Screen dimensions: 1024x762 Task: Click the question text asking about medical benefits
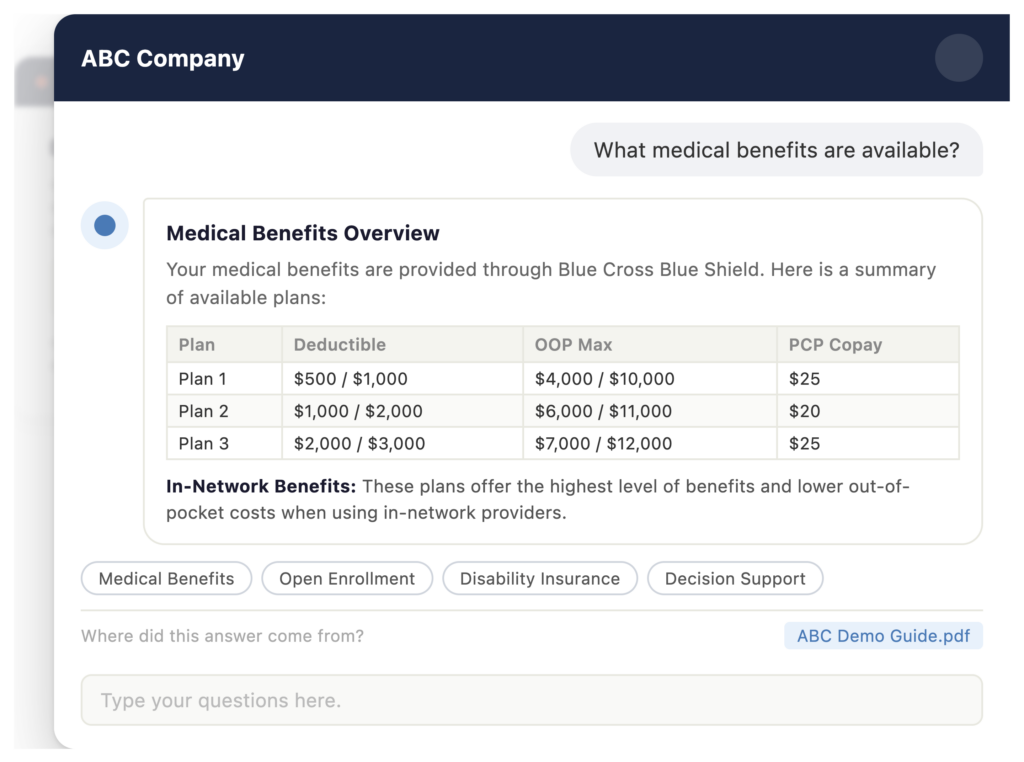pyautogui.click(x=777, y=150)
